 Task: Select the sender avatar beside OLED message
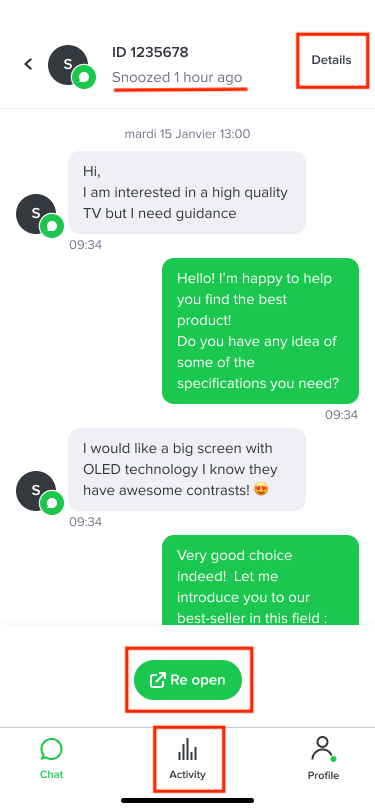coord(36,490)
